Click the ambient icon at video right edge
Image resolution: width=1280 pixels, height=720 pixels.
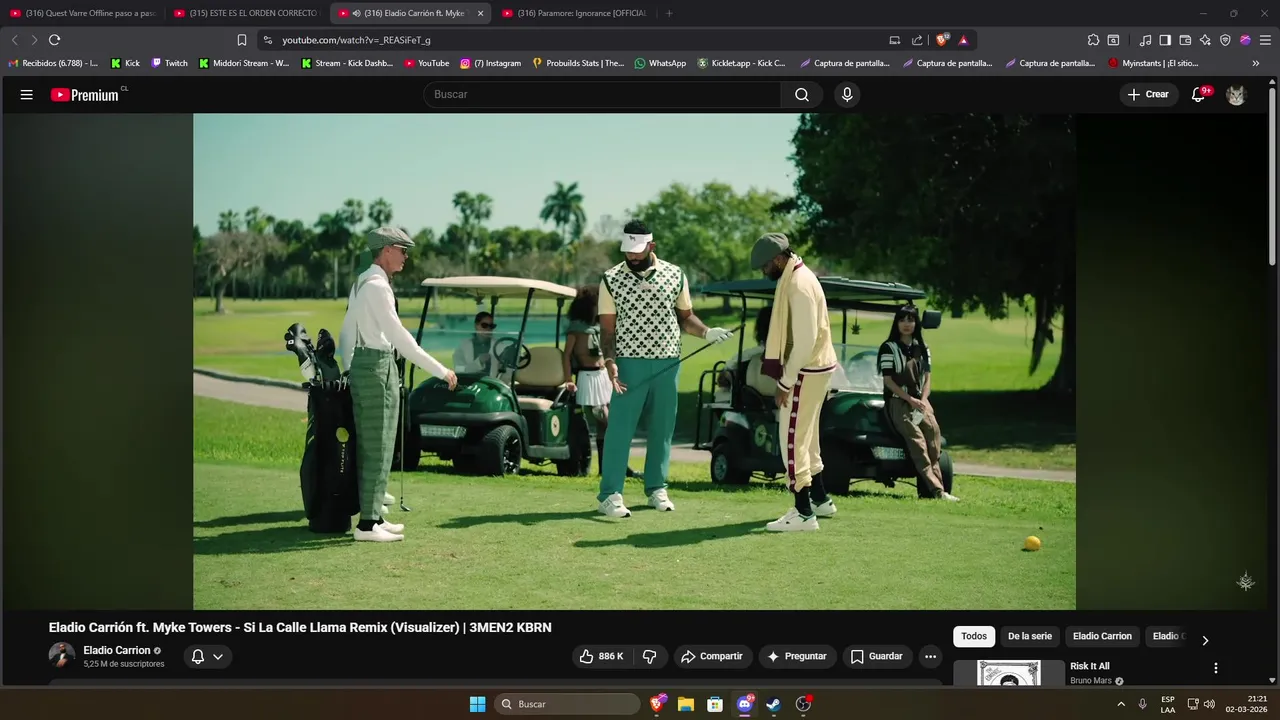pos(1245,581)
